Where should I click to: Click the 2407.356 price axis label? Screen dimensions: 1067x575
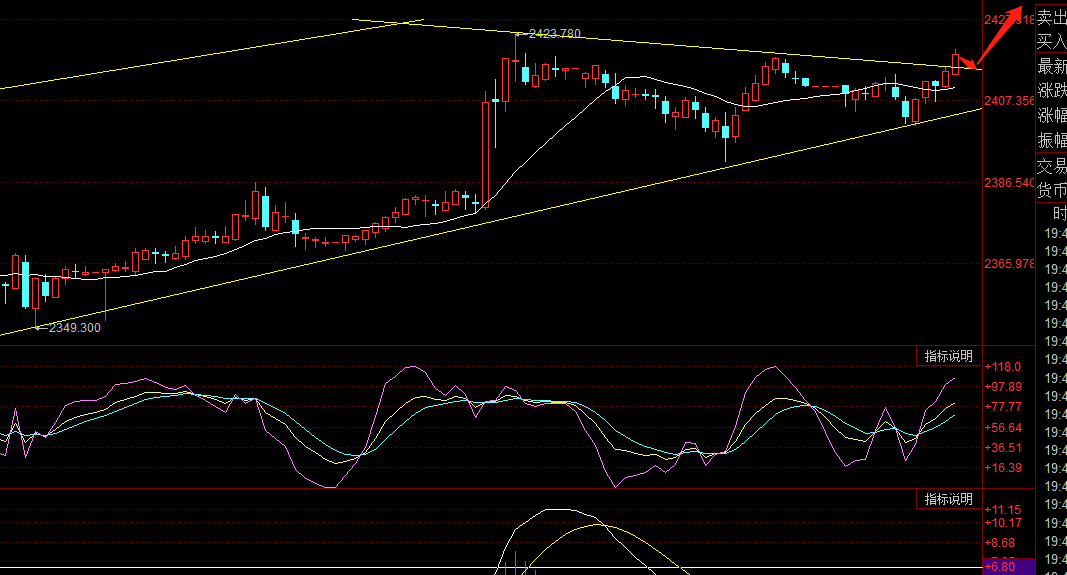click(1009, 101)
